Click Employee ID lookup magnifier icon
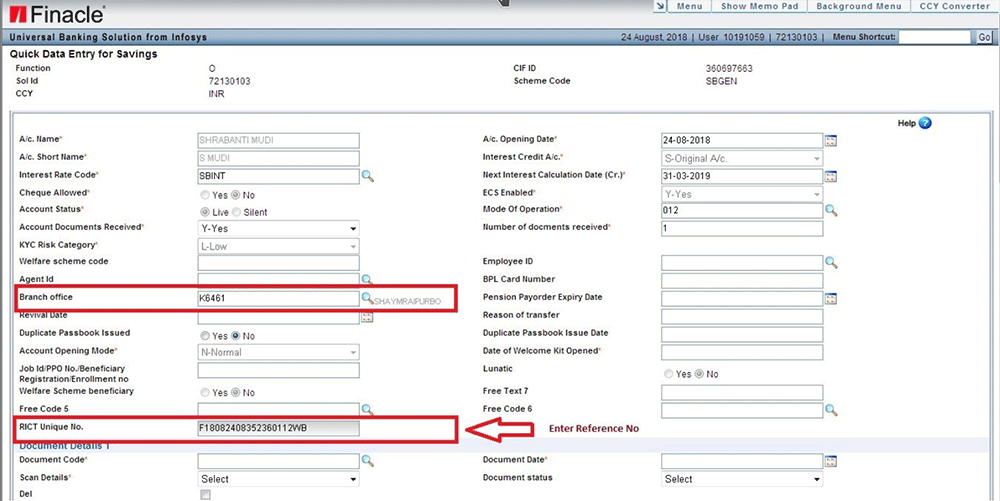 click(x=830, y=262)
